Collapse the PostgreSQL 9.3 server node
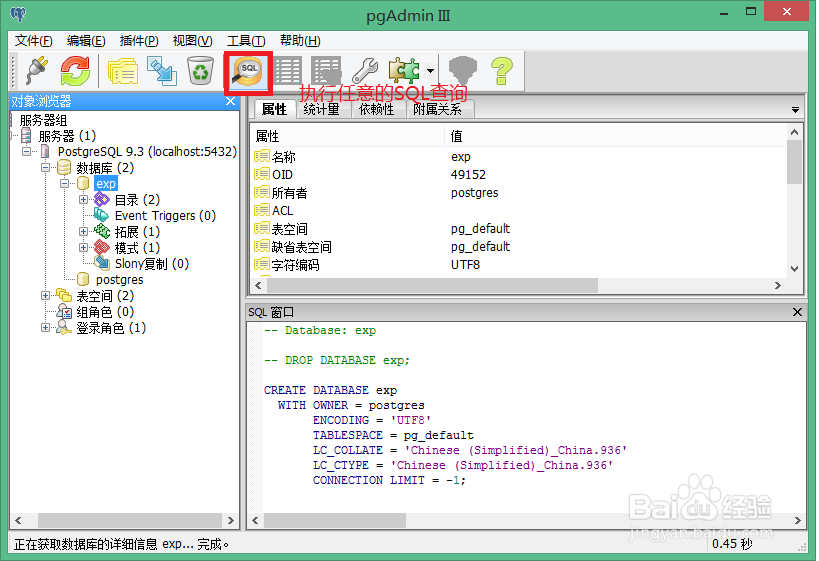The height and width of the screenshot is (561, 819). (27, 151)
